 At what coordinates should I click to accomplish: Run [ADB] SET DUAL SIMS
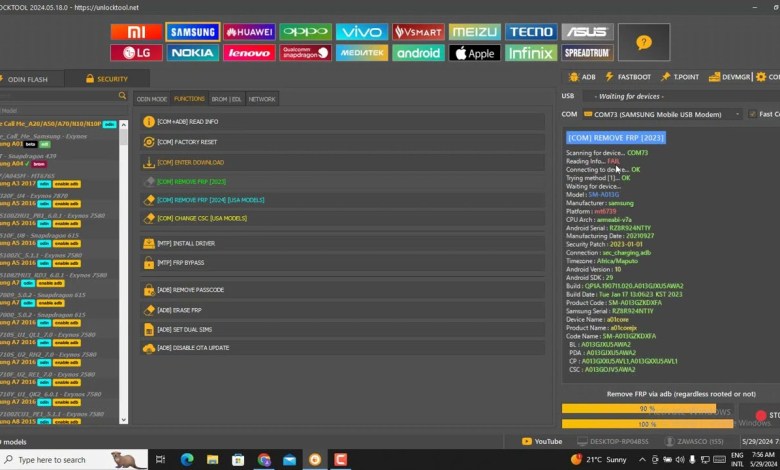click(x=342, y=330)
